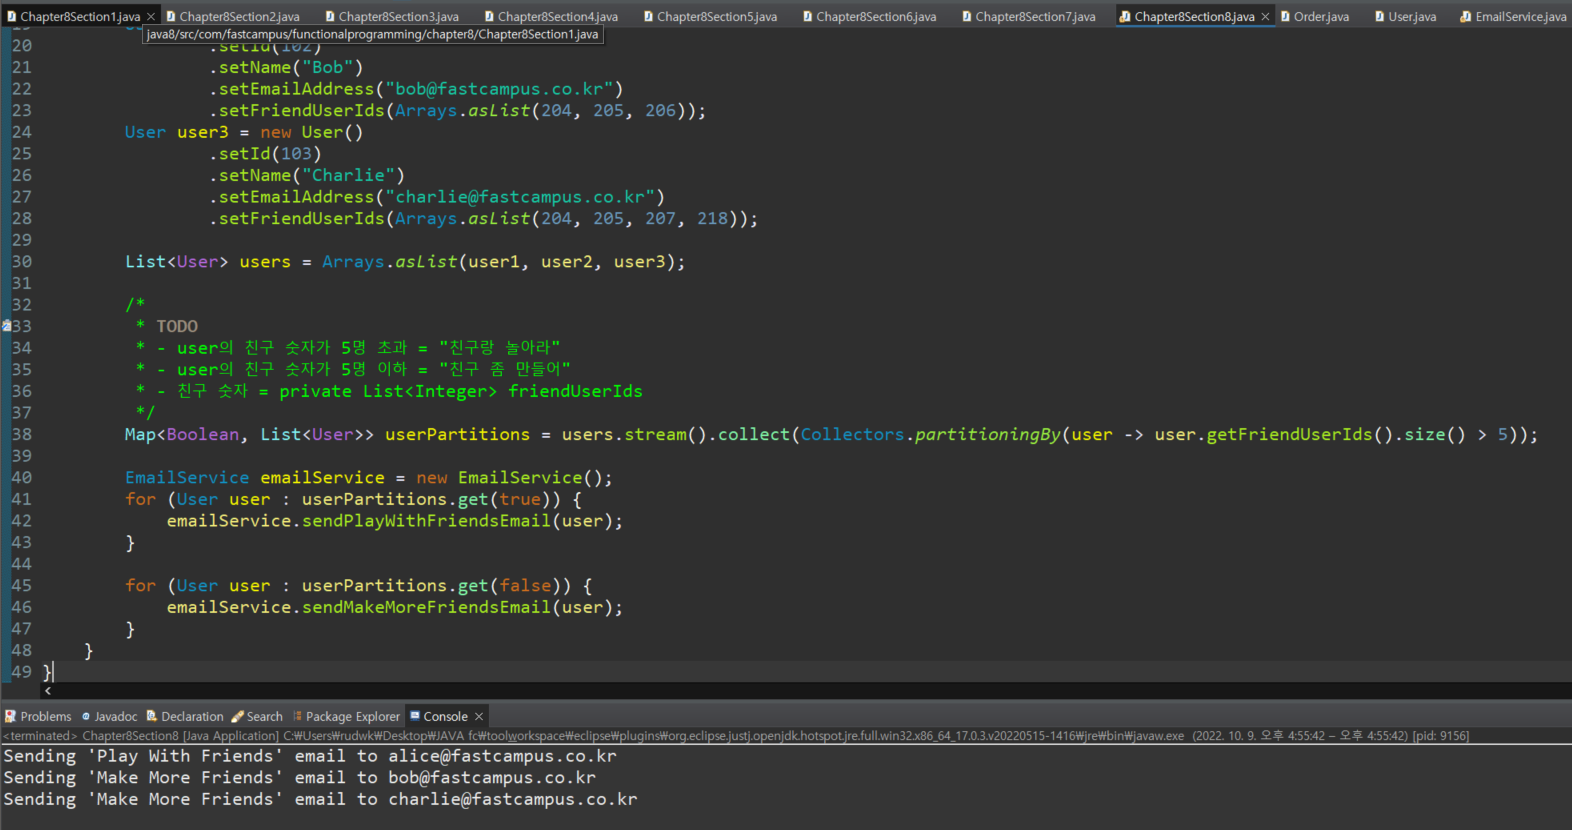Click the TODO task marker on line 33
This screenshot has height=830, width=1572.
6,326
